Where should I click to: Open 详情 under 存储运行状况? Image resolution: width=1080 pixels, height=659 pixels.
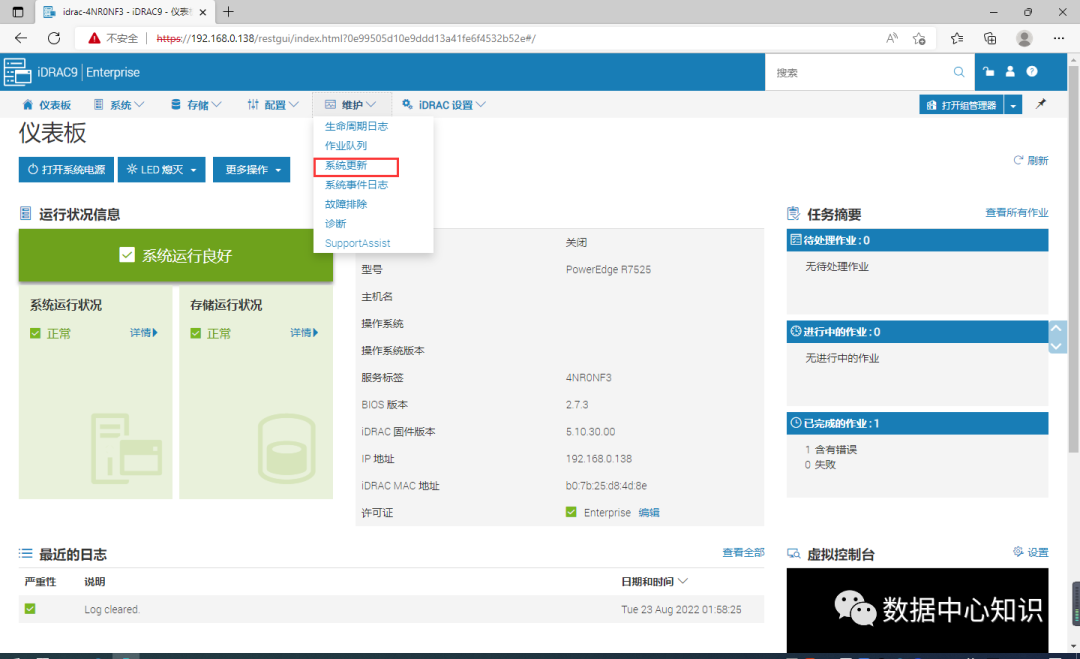304,333
